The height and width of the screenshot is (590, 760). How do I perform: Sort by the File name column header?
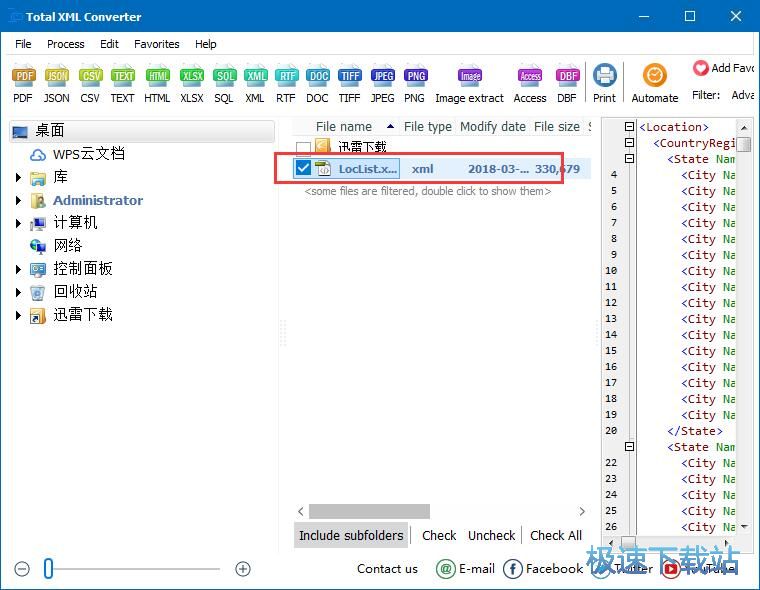tap(344, 127)
